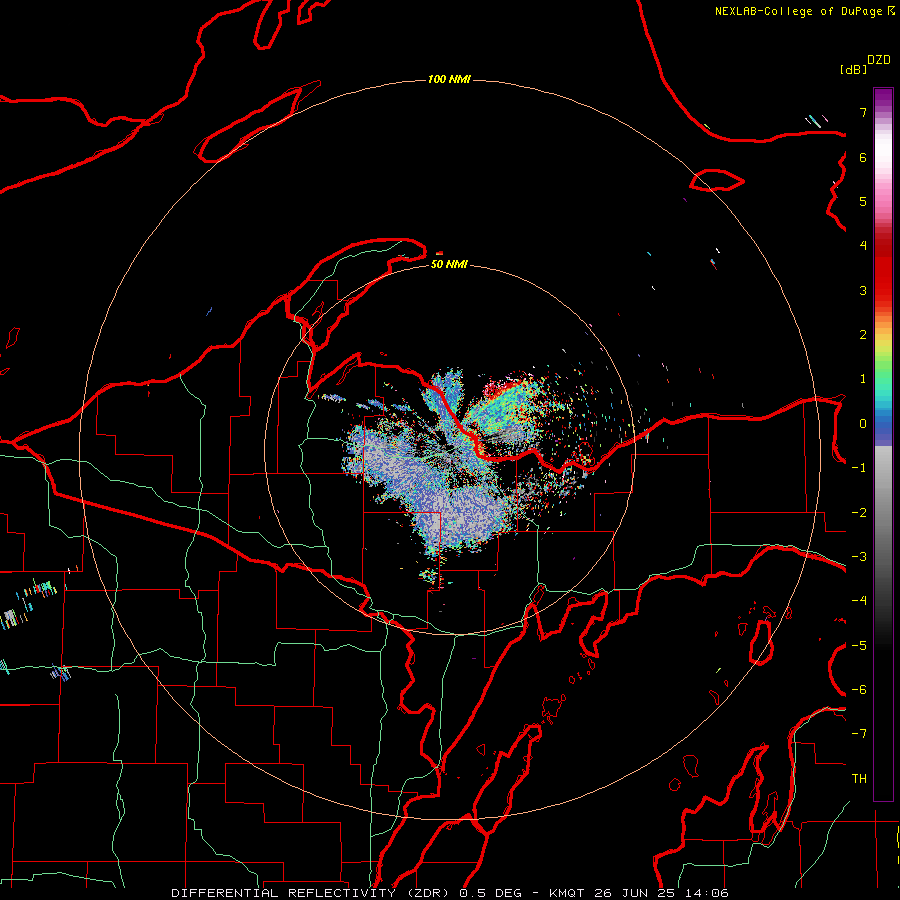Click the DZD legend title
This screenshot has height=900, width=900.
coord(879,60)
